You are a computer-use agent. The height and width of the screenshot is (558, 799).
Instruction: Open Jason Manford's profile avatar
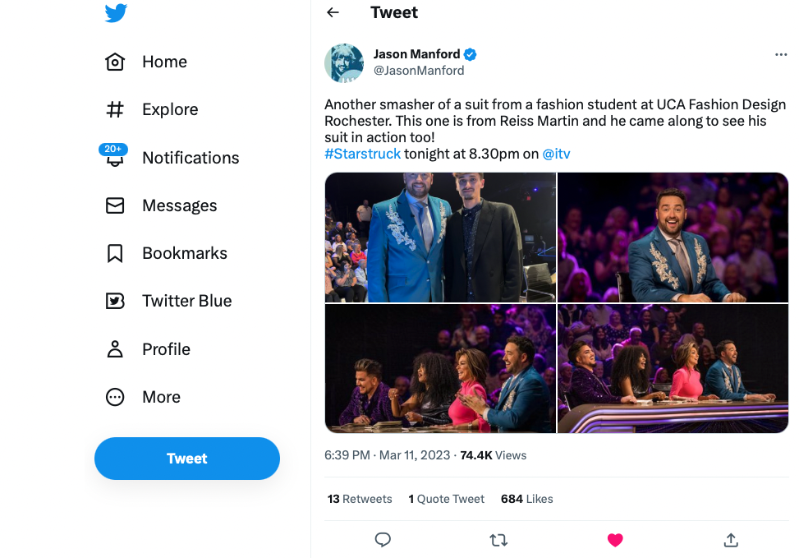(344, 63)
